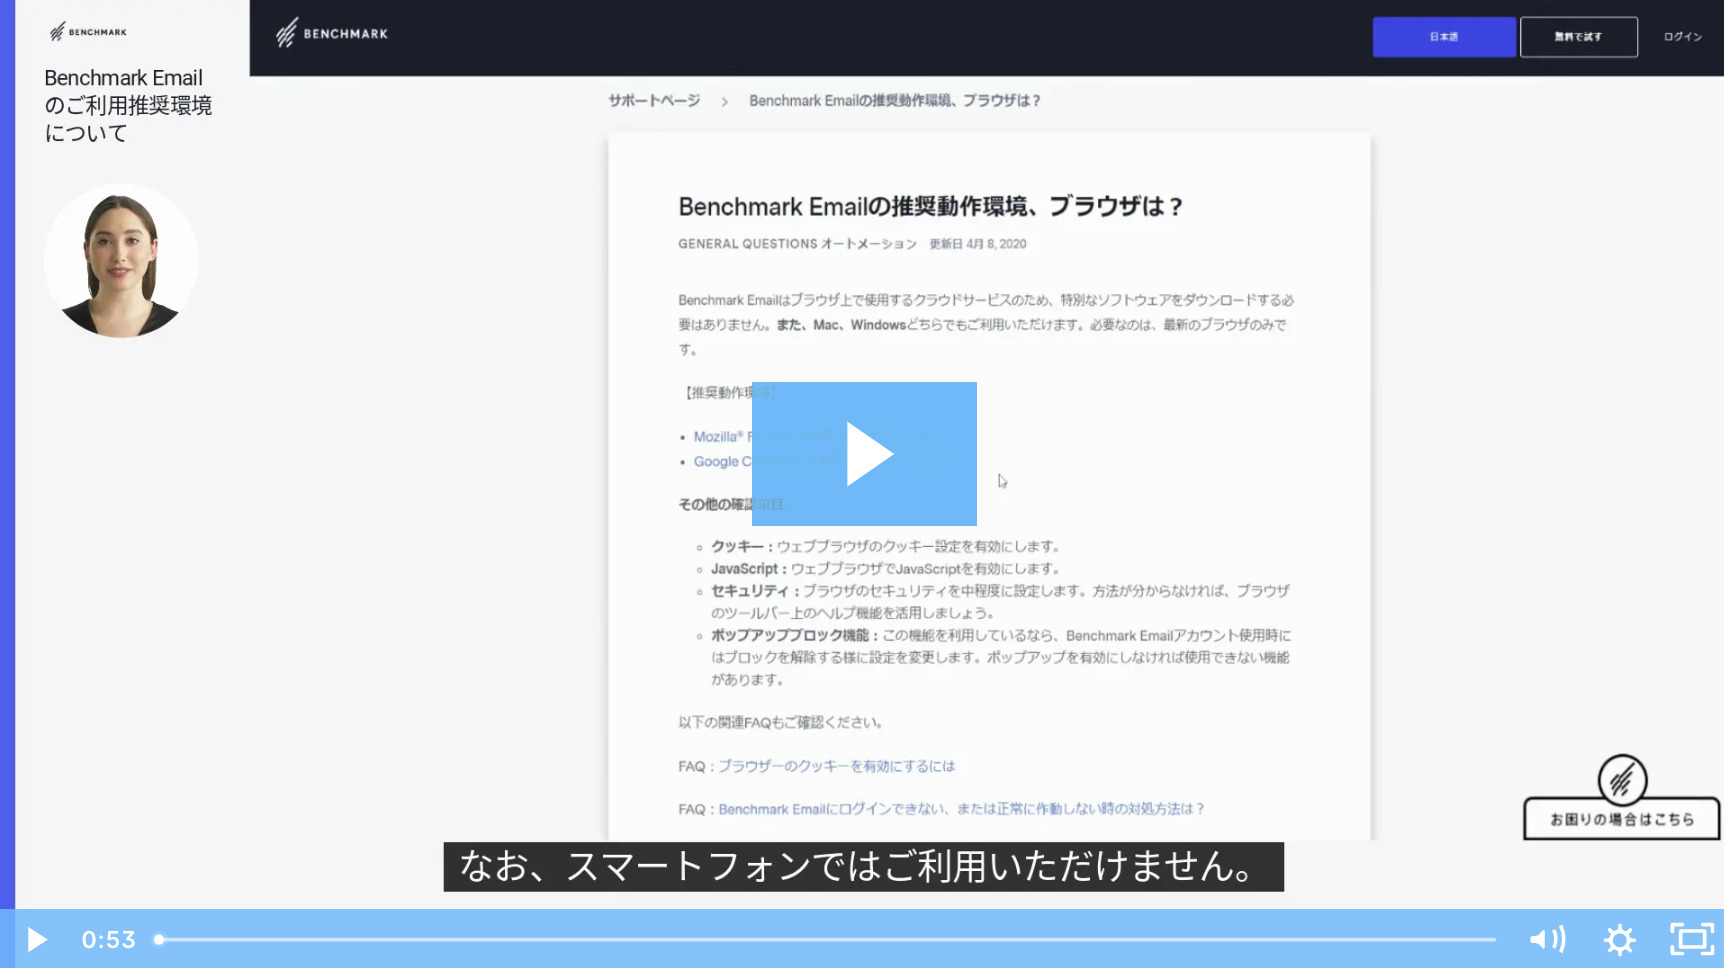Viewport: 1724px width, 968px height.
Task: Click the presenter avatar thumbnail
Action: pyautogui.click(x=121, y=261)
